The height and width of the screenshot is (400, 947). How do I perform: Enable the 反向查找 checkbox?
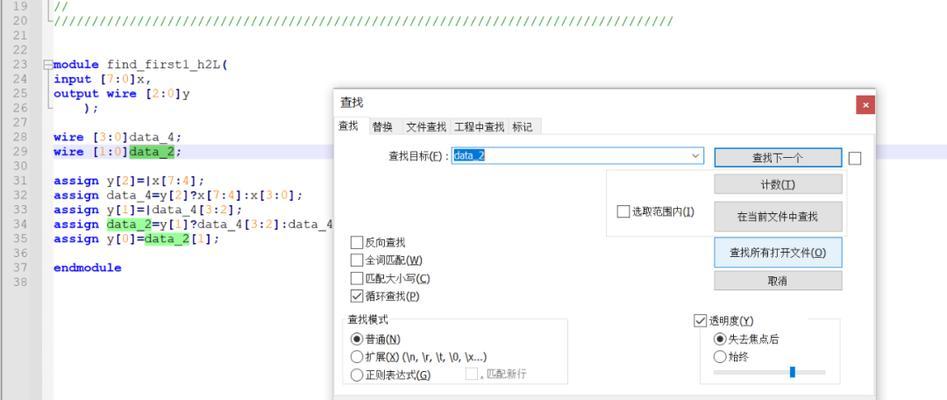356,243
